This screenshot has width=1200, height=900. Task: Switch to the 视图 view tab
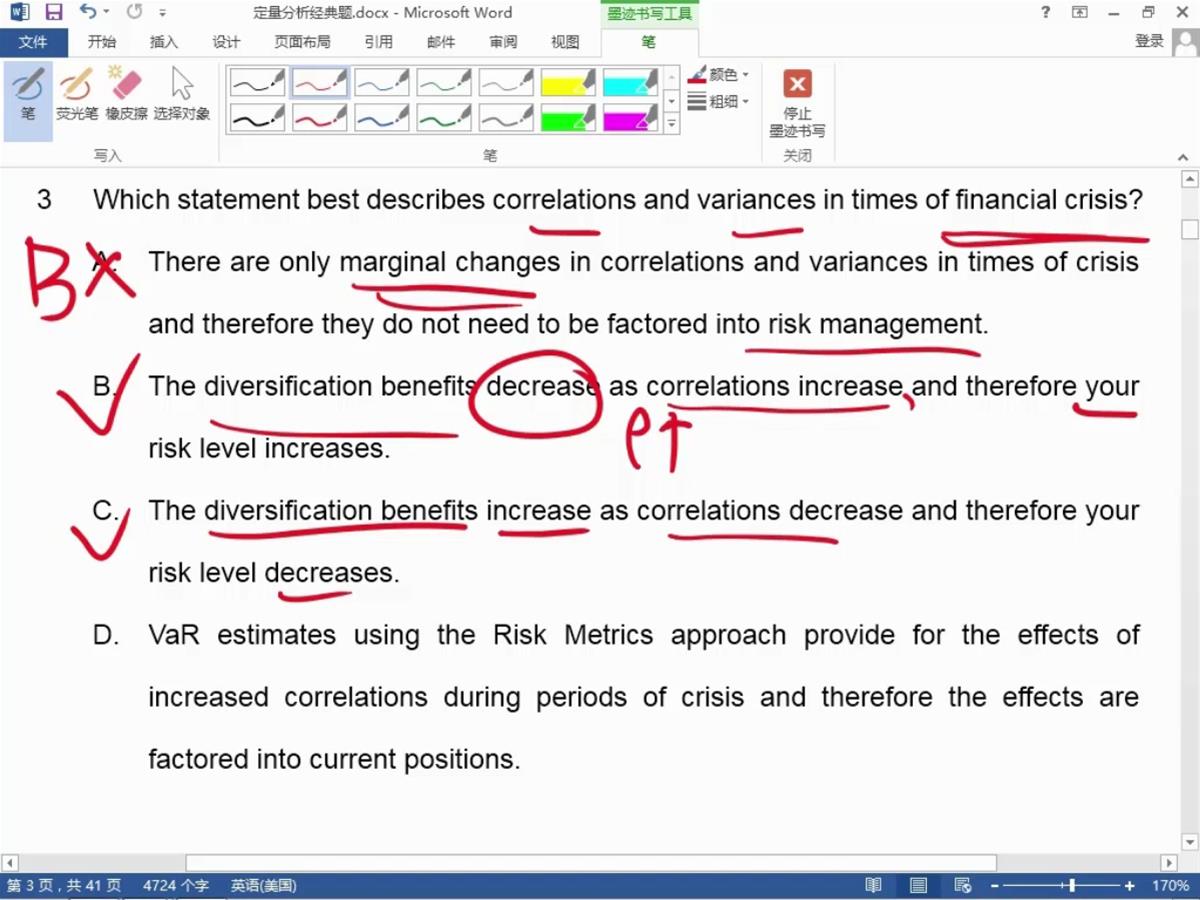(x=565, y=42)
